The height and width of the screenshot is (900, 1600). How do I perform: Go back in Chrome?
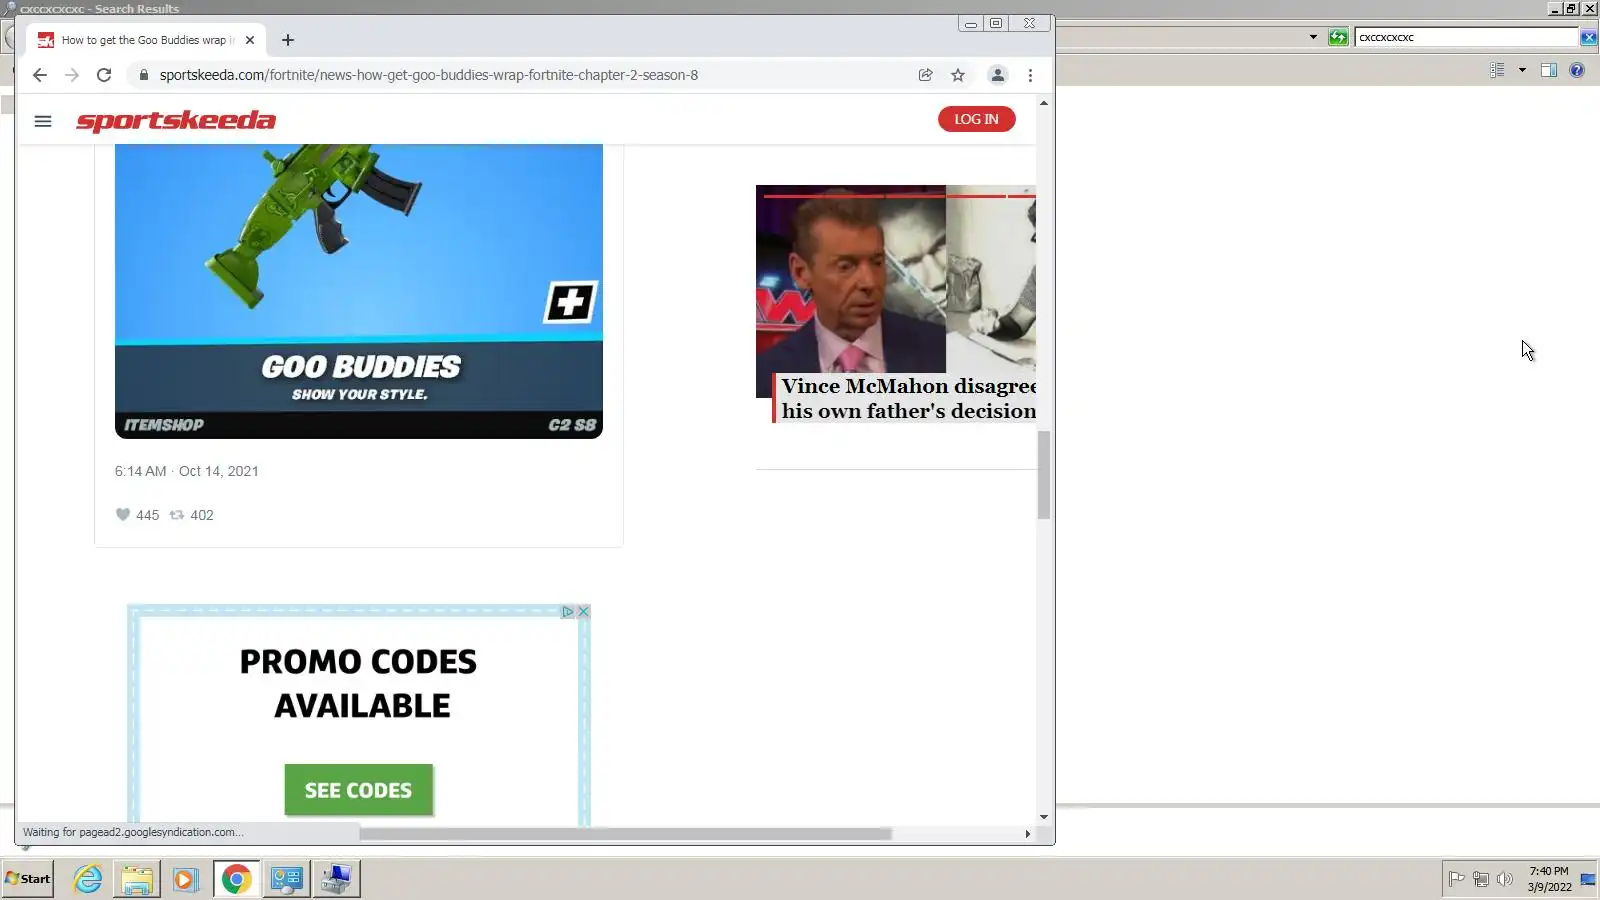40,75
